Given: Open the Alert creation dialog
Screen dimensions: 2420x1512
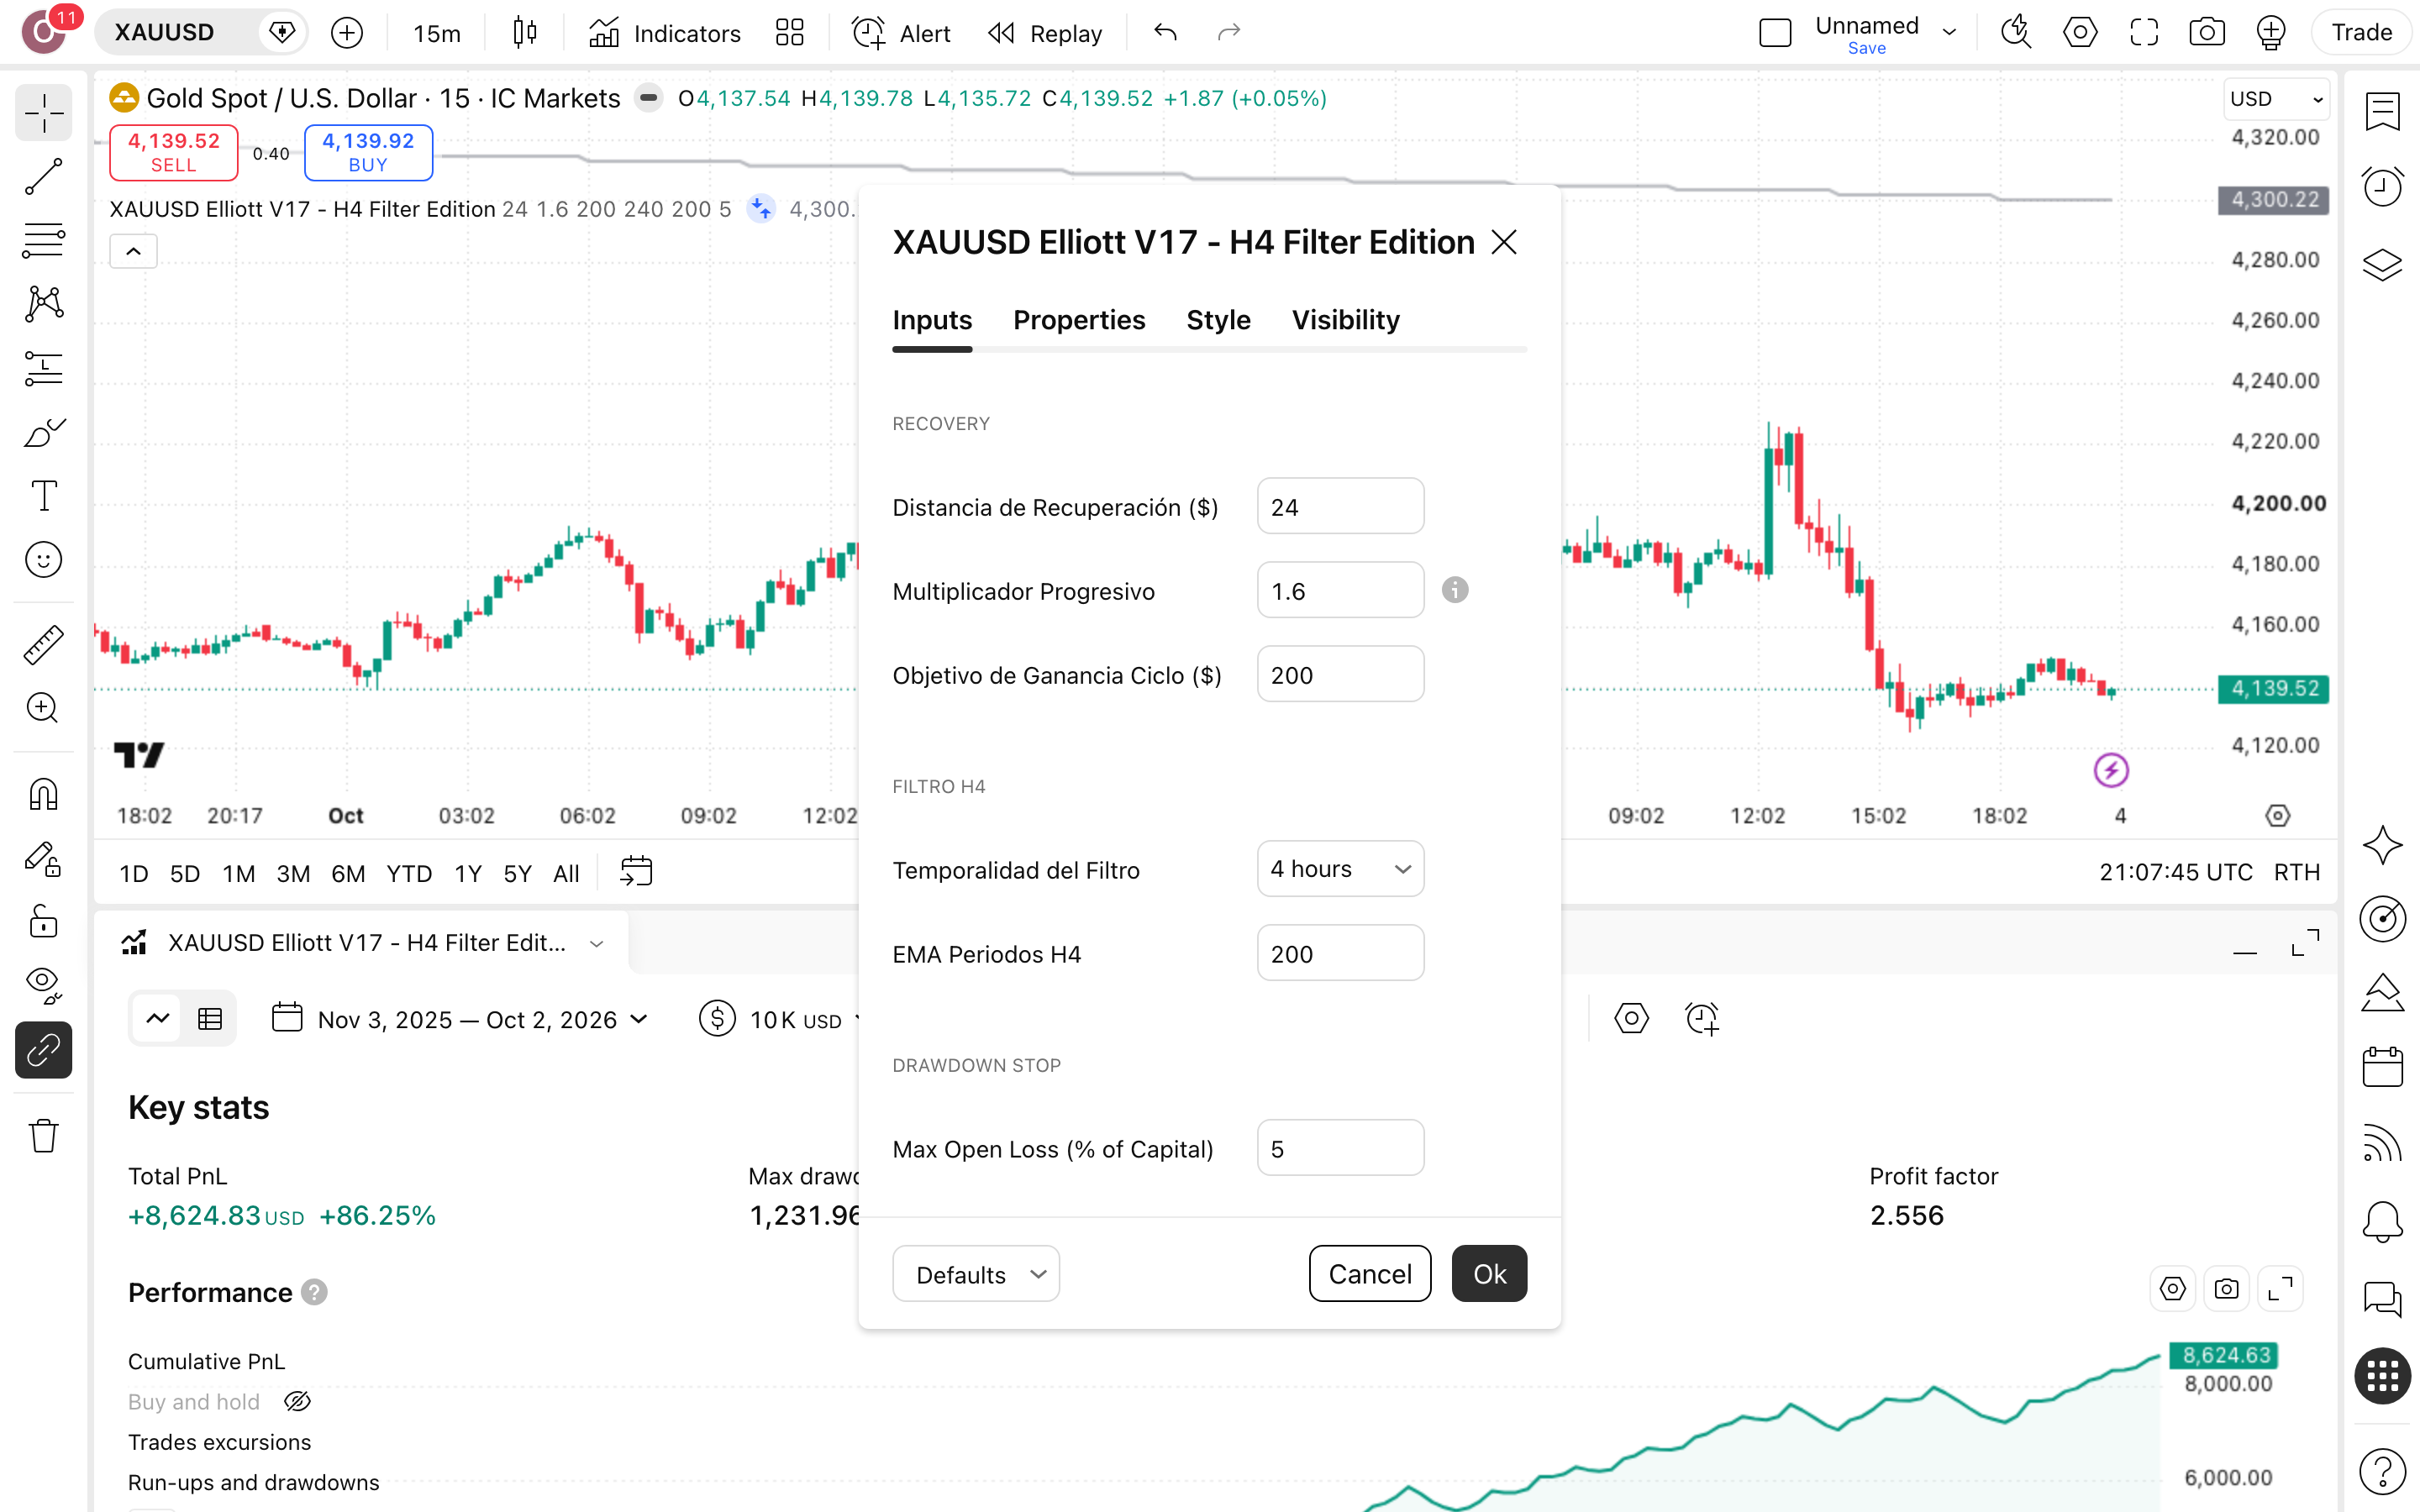Looking at the screenshot, I should click(901, 33).
